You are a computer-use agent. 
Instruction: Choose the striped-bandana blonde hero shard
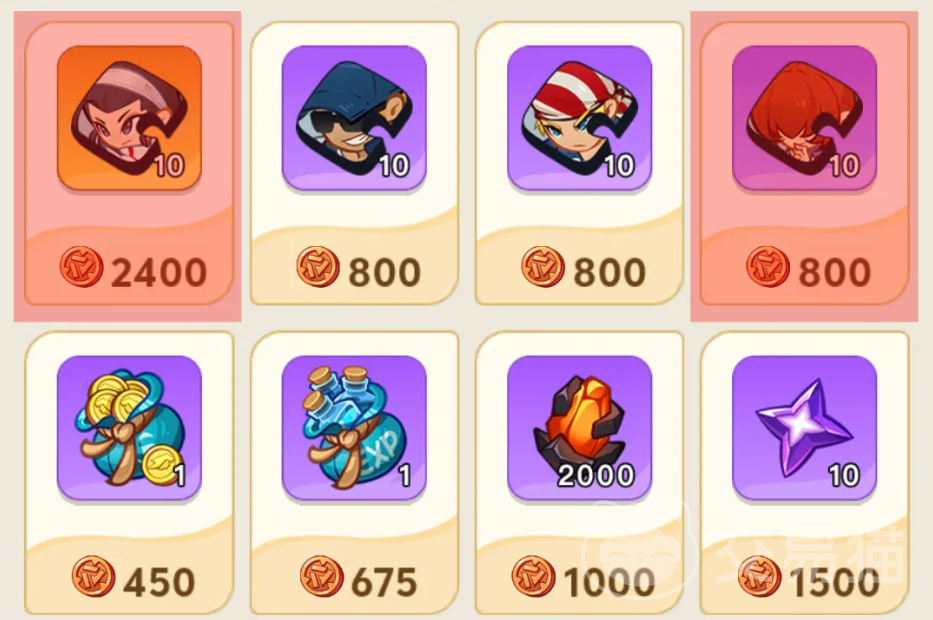tap(579, 118)
